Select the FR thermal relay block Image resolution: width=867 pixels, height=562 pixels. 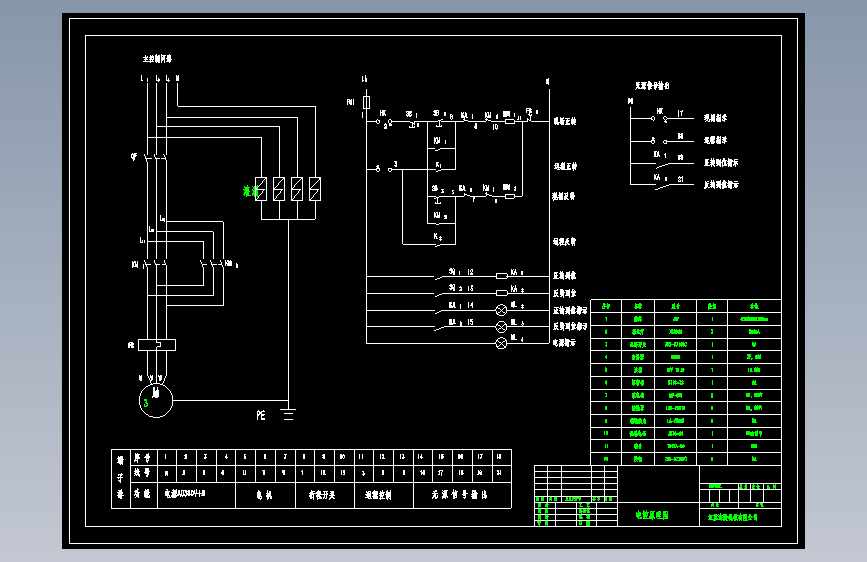point(156,345)
